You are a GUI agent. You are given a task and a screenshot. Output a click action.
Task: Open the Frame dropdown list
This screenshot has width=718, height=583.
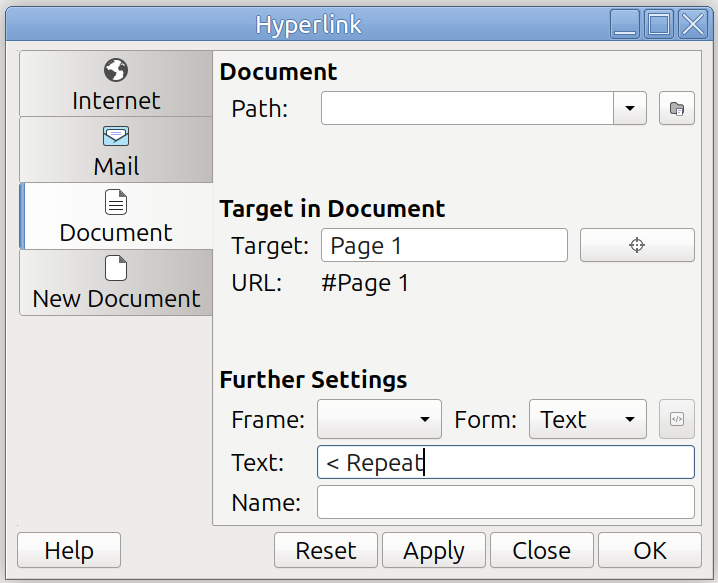click(379, 420)
